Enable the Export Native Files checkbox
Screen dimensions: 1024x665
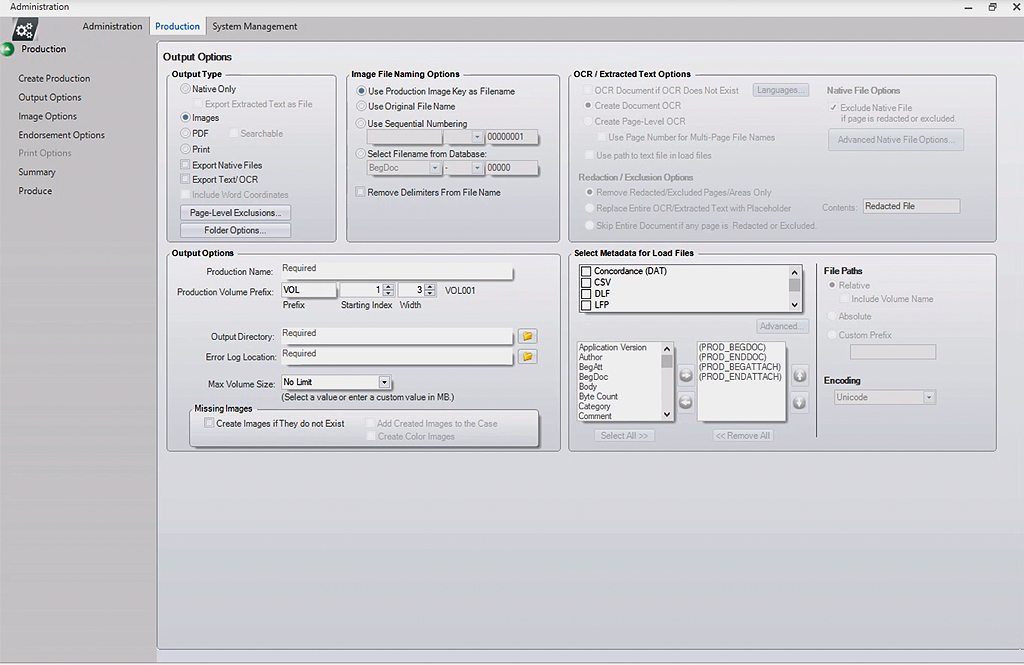pyautogui.click(x=184, y=165)
